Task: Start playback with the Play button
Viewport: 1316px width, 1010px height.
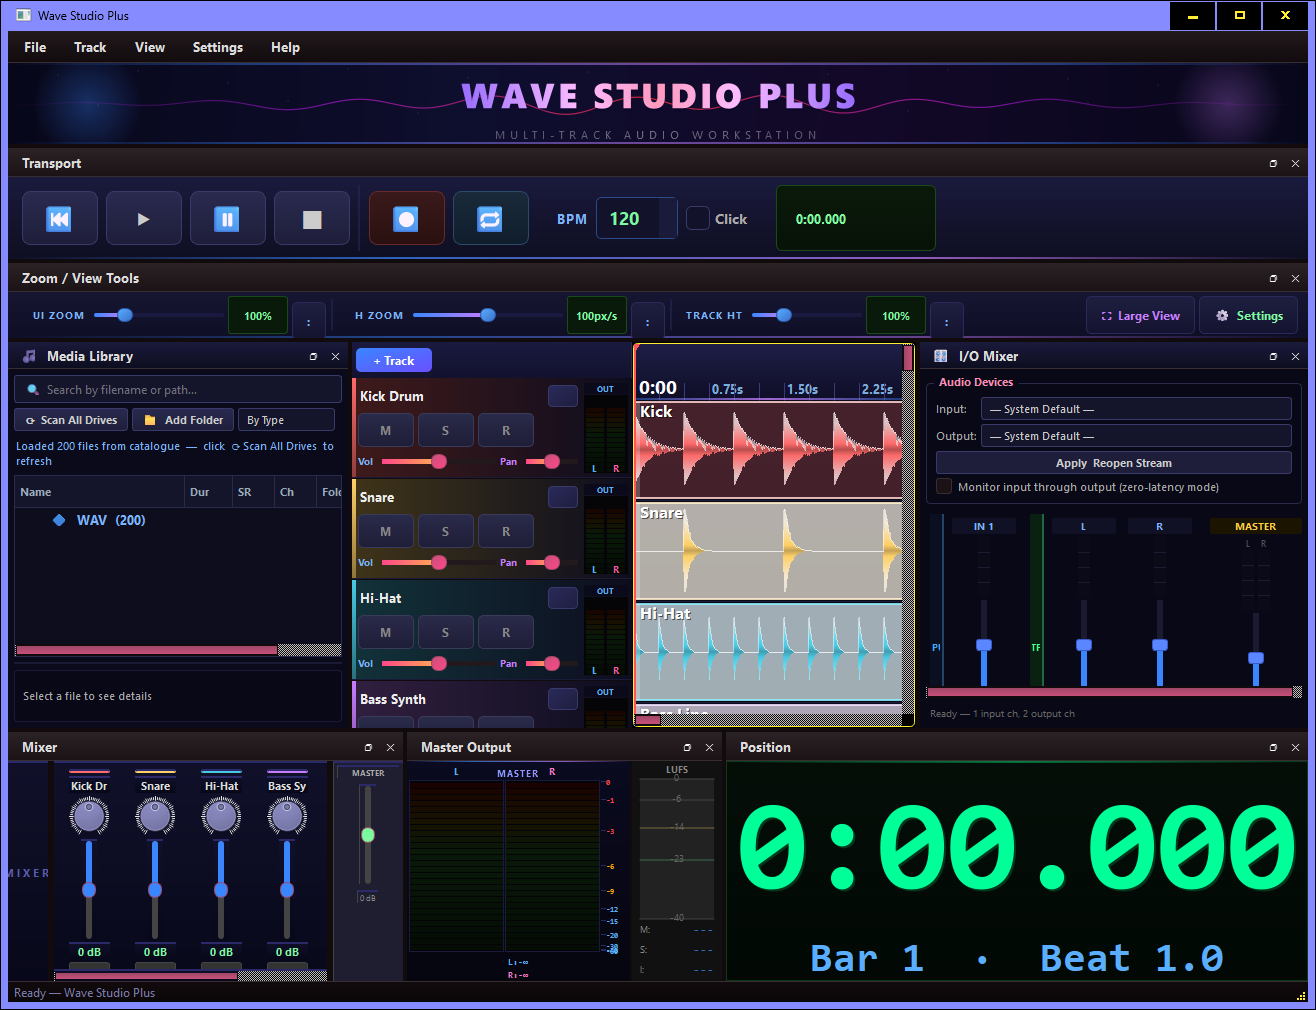Action: click(x=144, y=219)
